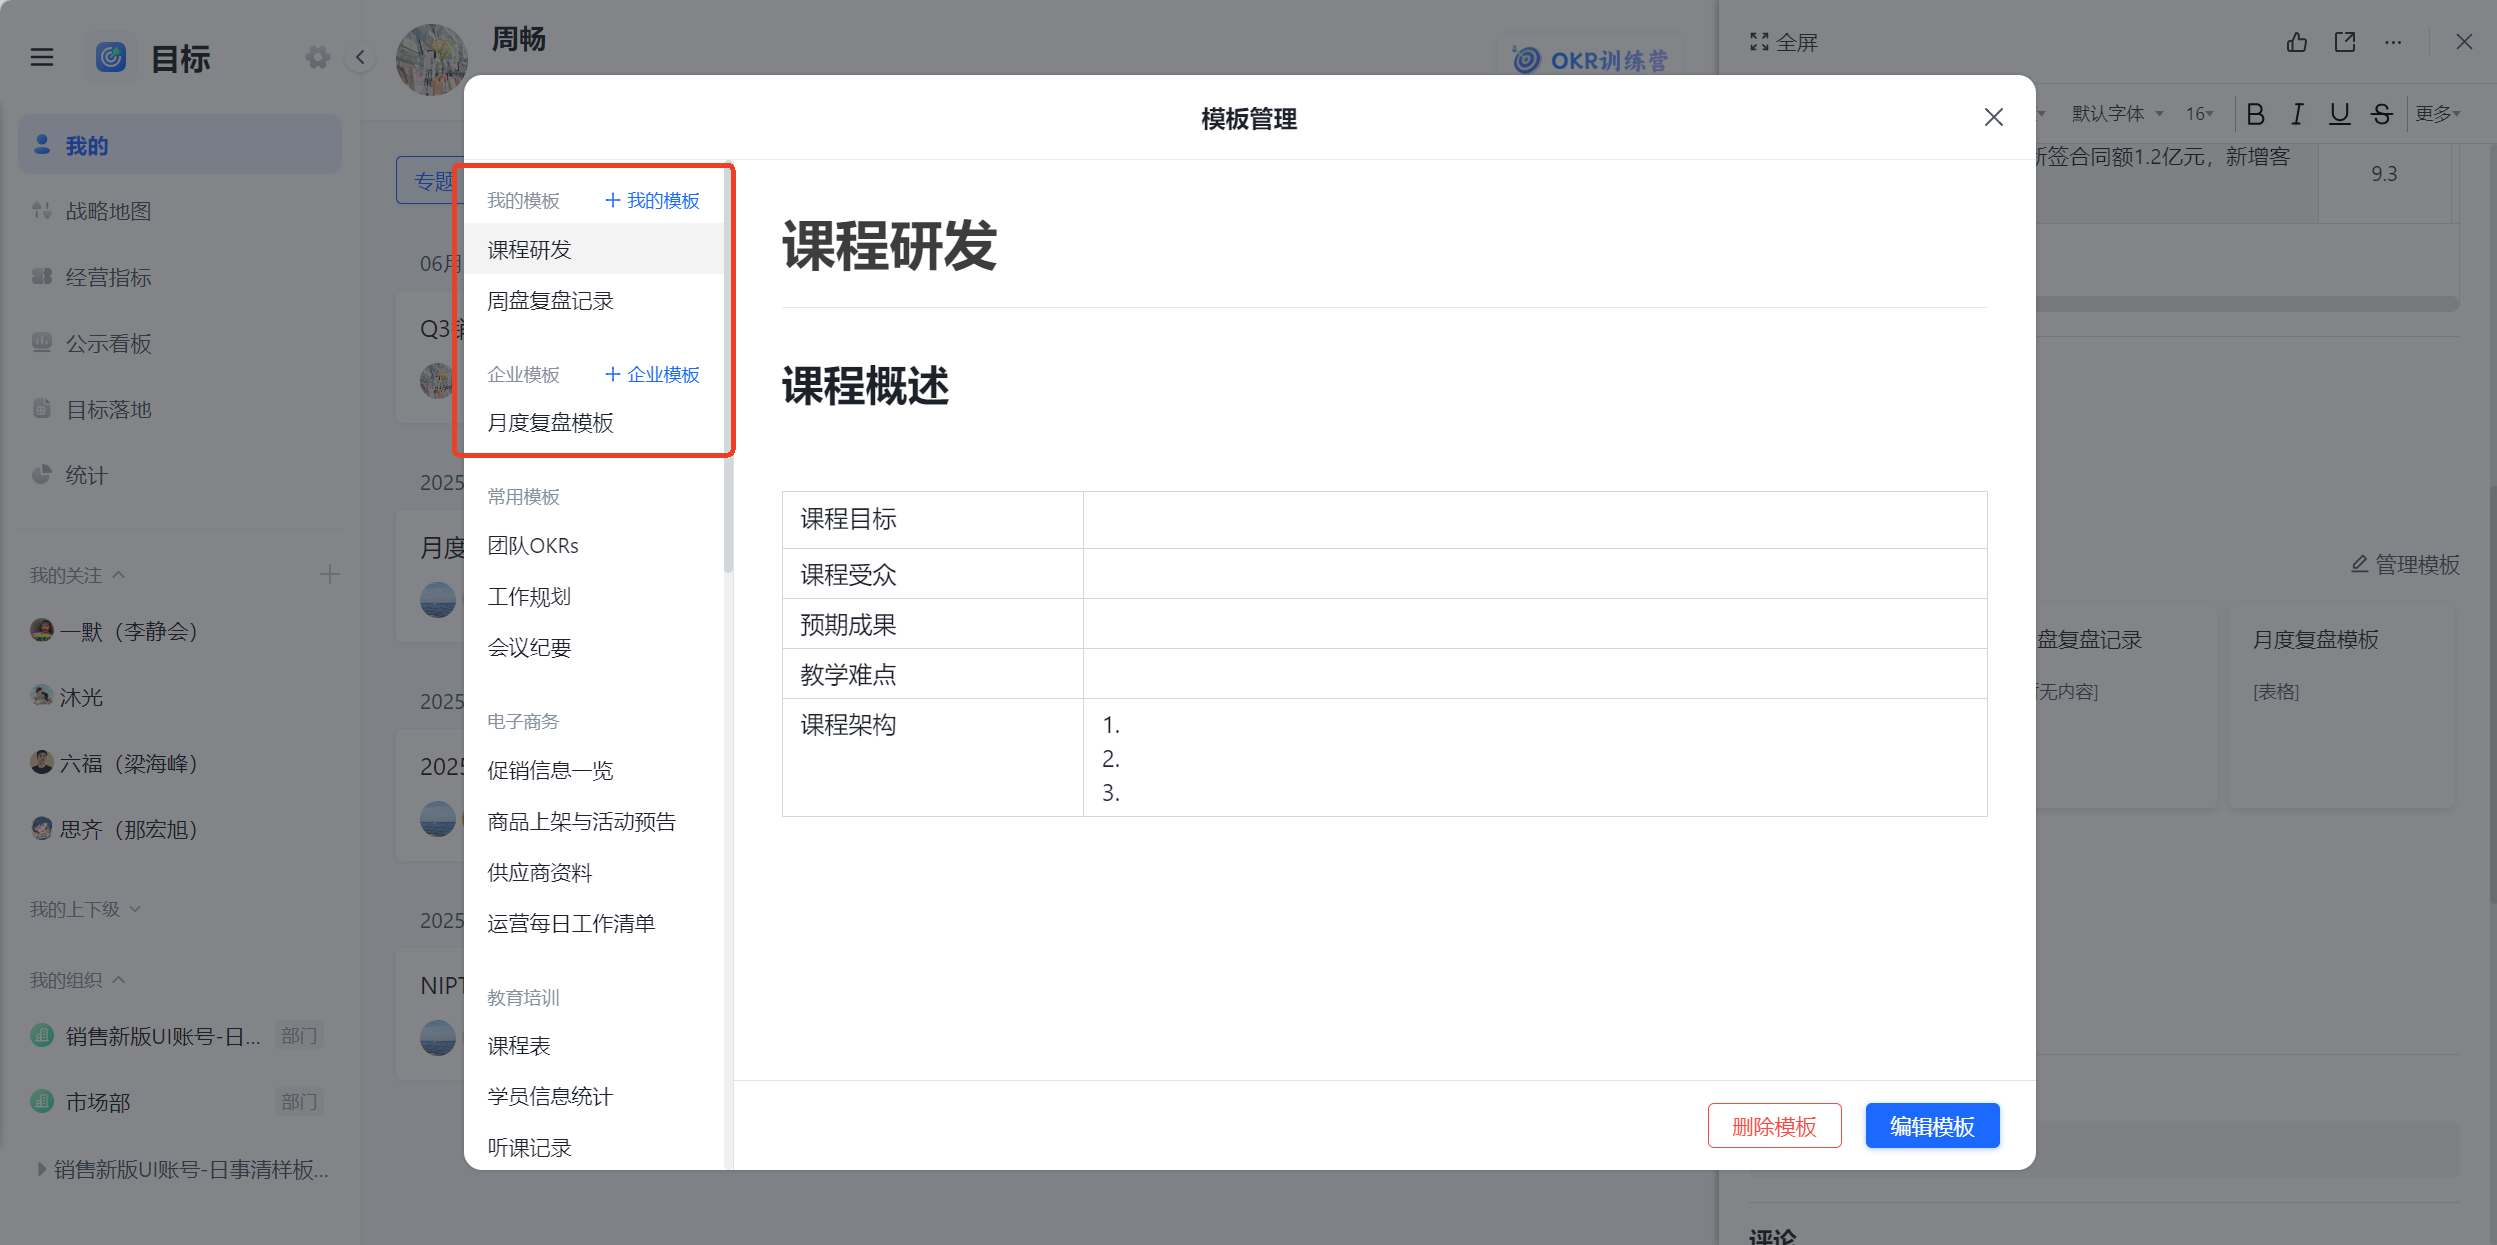Viewport: 2497px width, 1245px height.
Task: Open the font size 16 dropdown
Action: (x=2199, y=114)
